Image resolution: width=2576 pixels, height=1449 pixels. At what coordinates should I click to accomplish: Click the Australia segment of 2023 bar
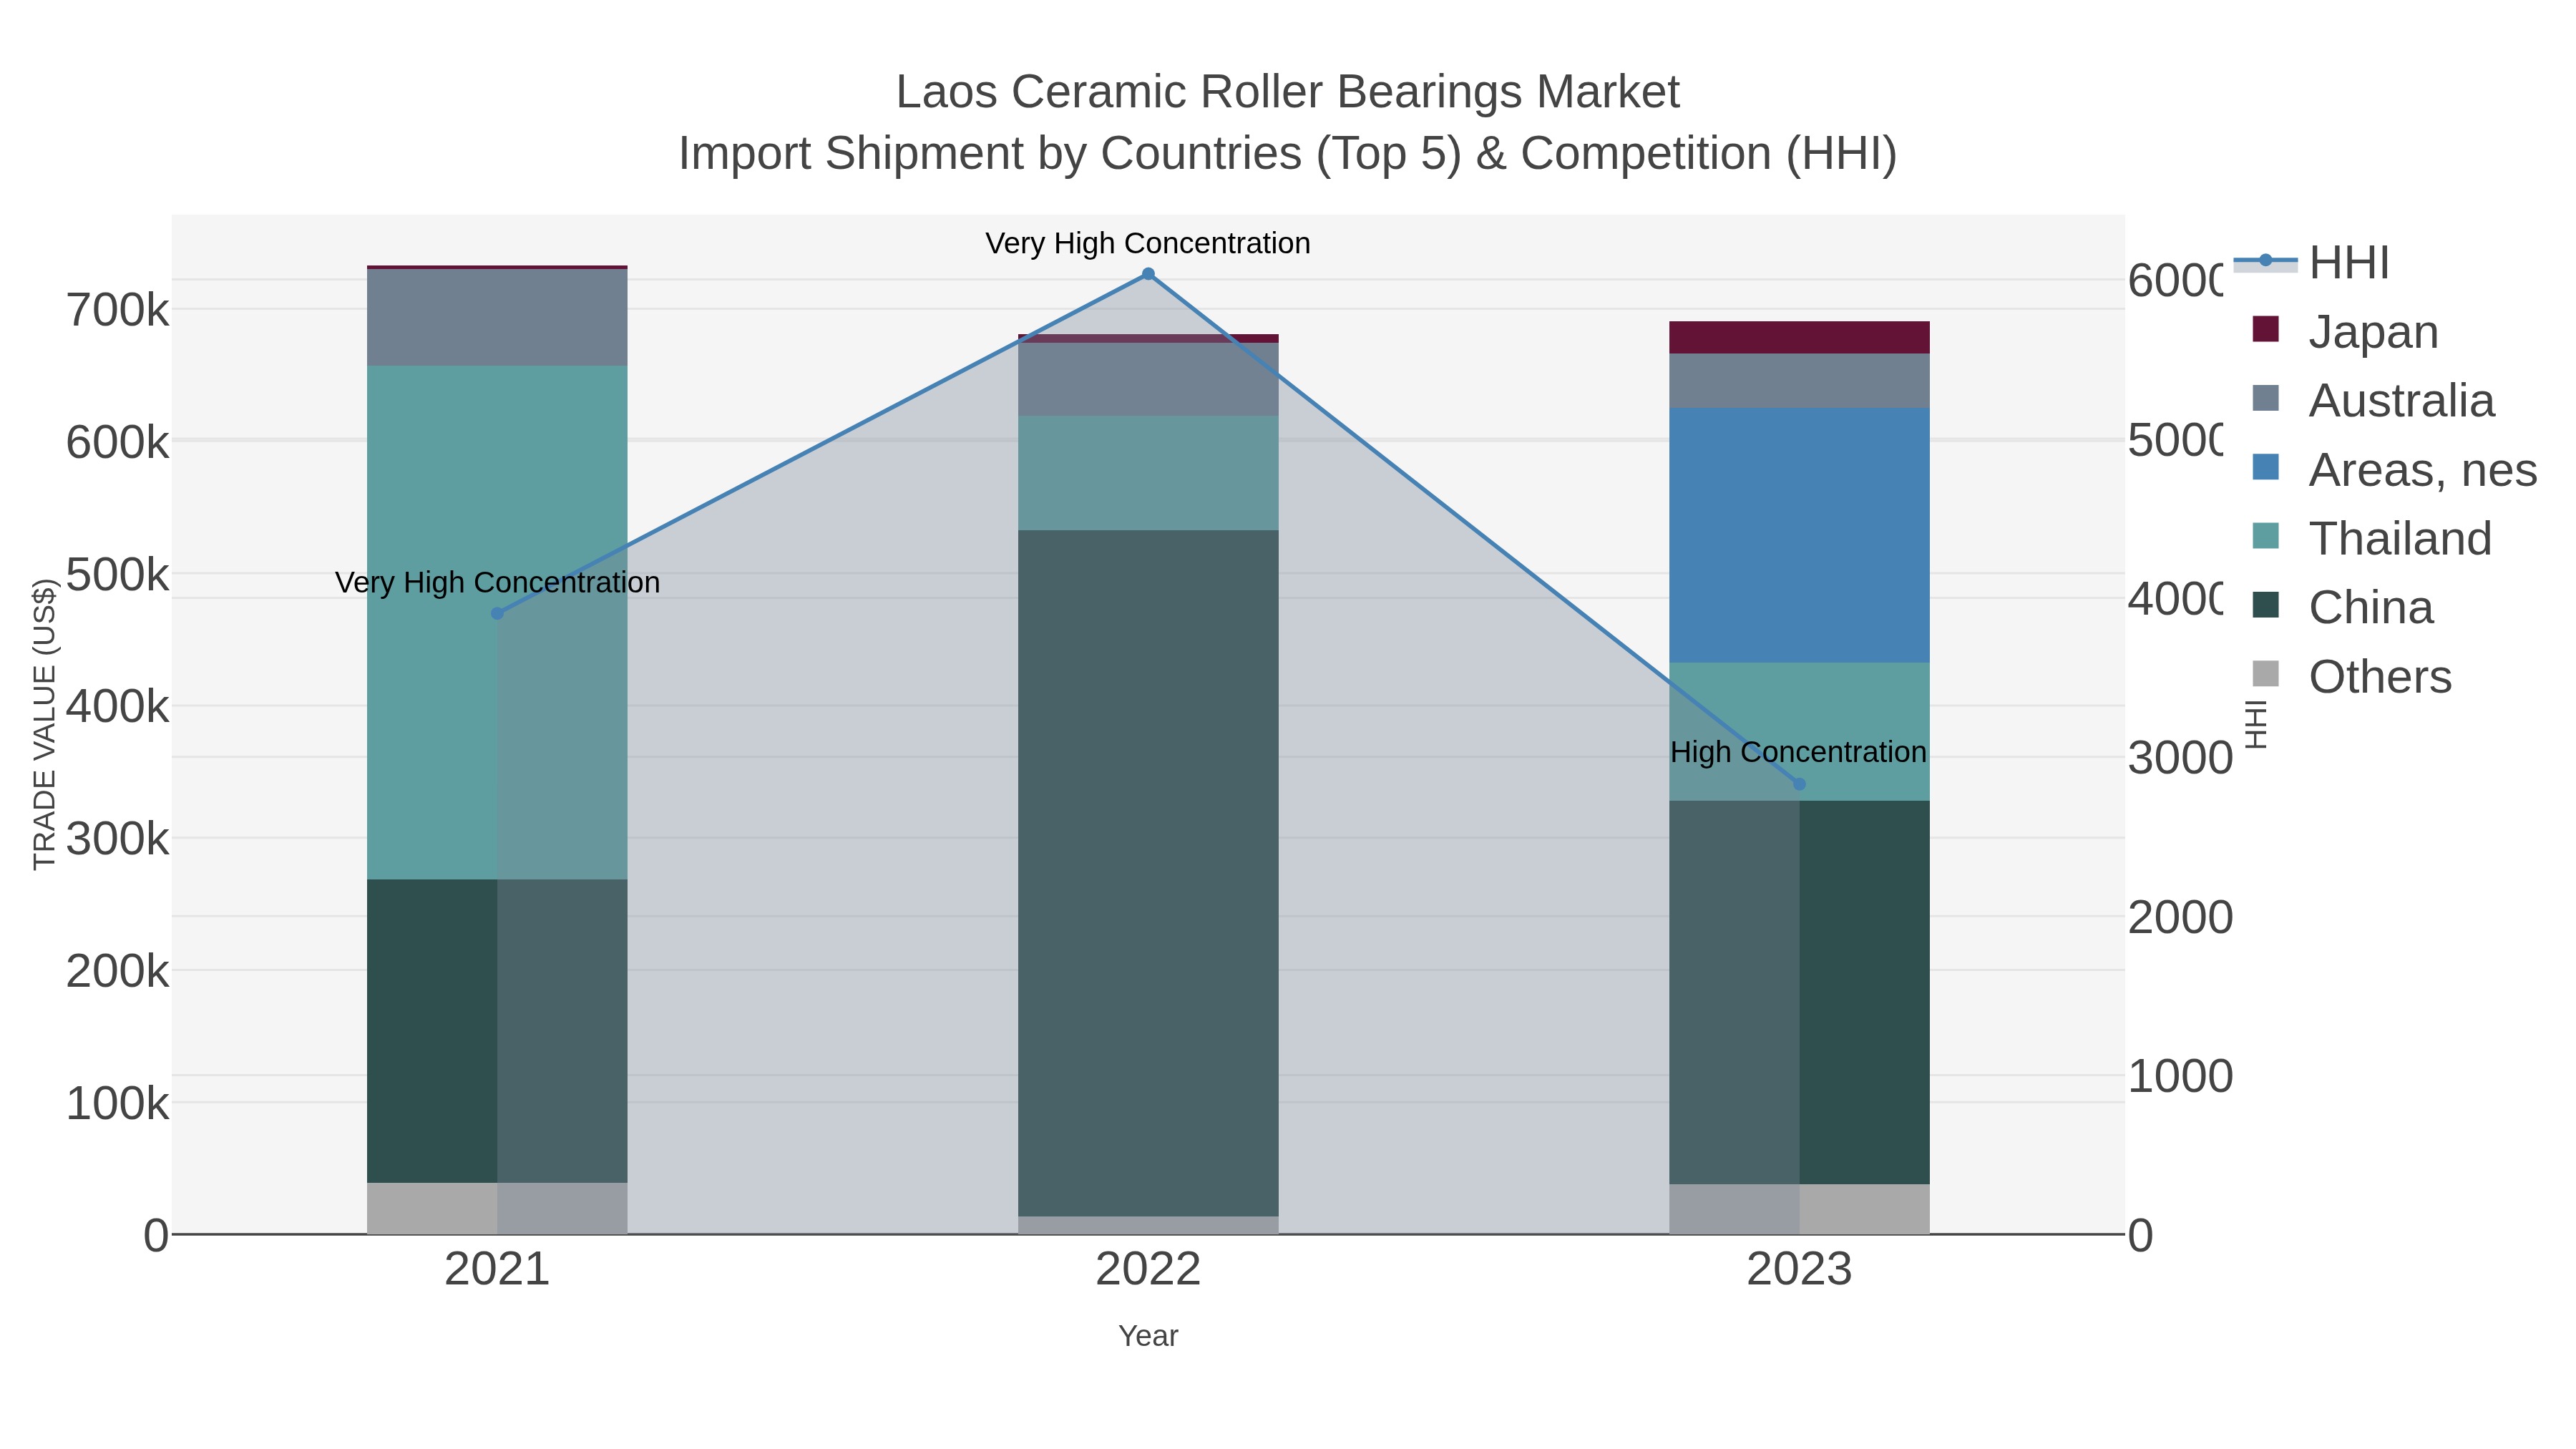pyautogui.click(x=1799, y=381)
